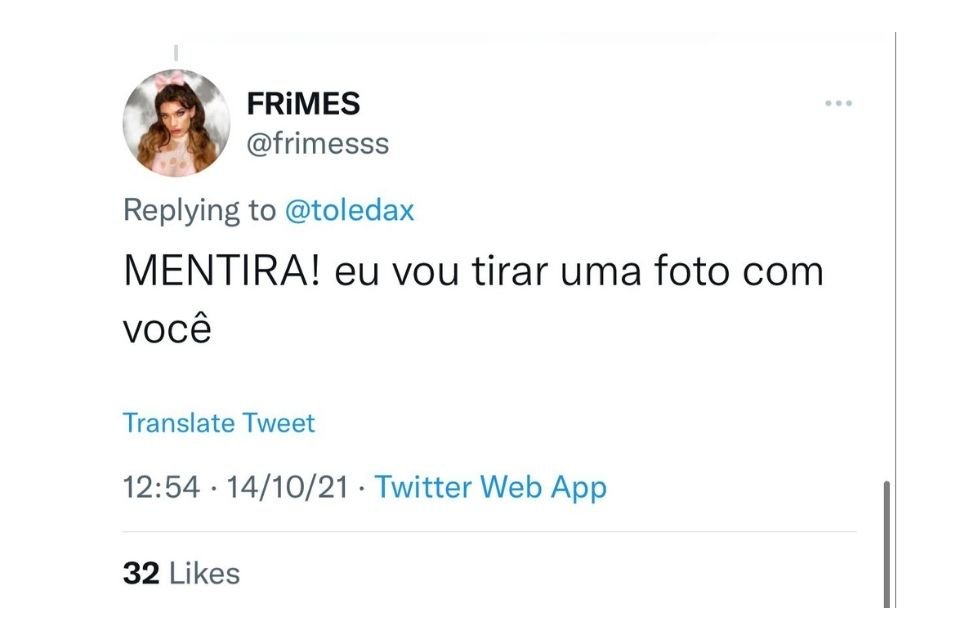Viewport: 960px width, 640px height.
Task: Click the 'Replying to' label text
Action: point(200,210)
